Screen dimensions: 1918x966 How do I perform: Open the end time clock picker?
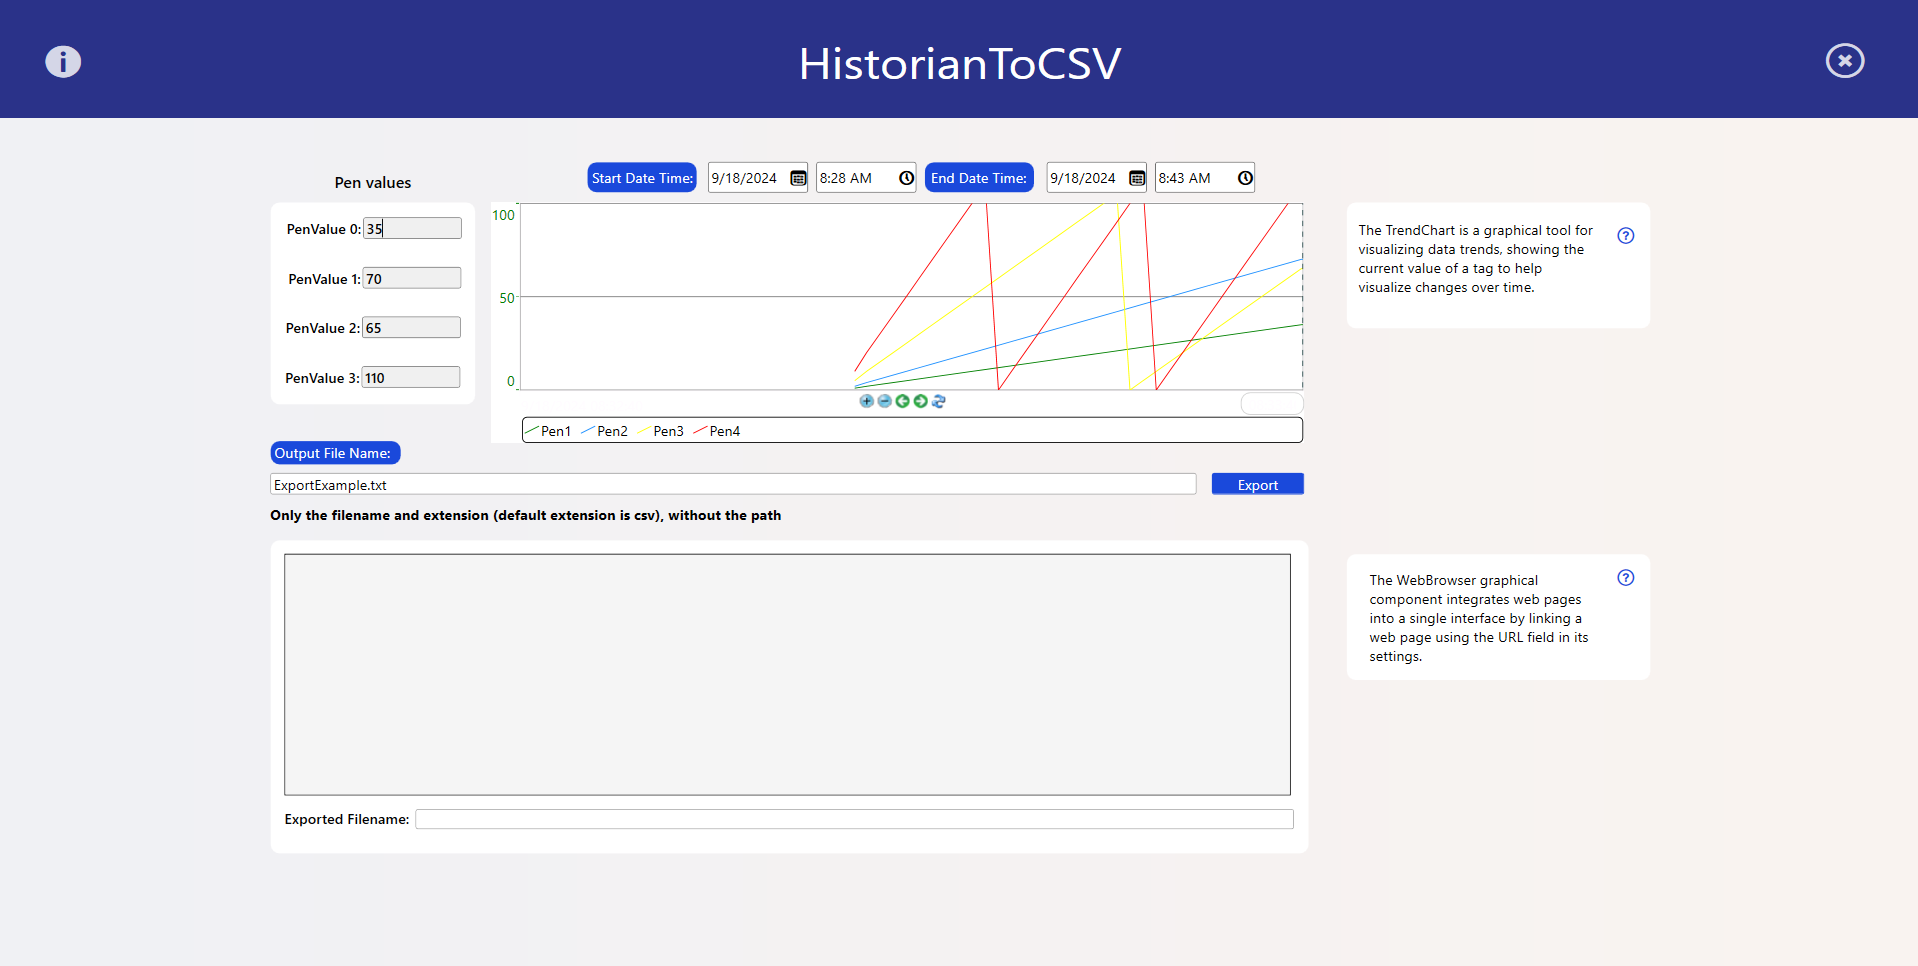1245,178
